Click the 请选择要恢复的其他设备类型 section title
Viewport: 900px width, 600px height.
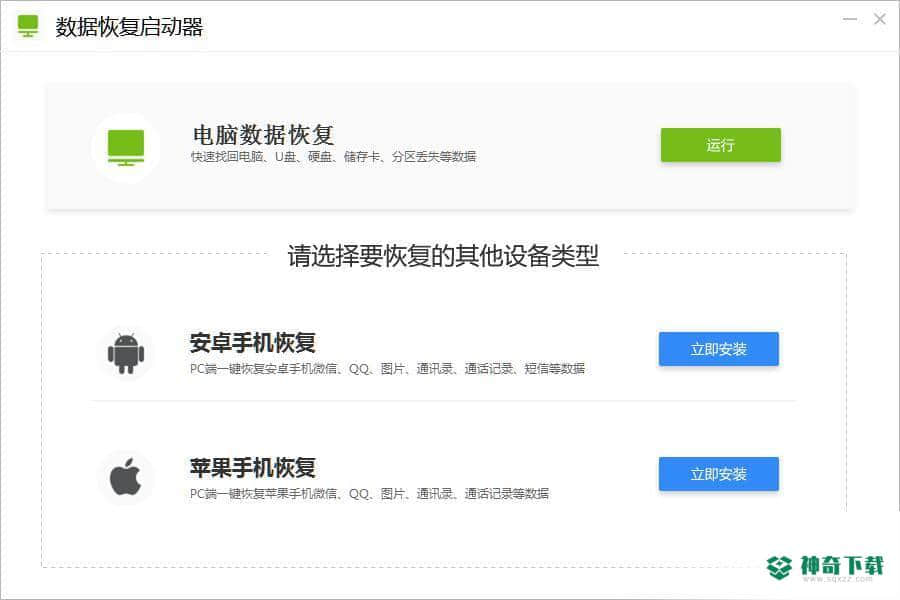(443, 256)
